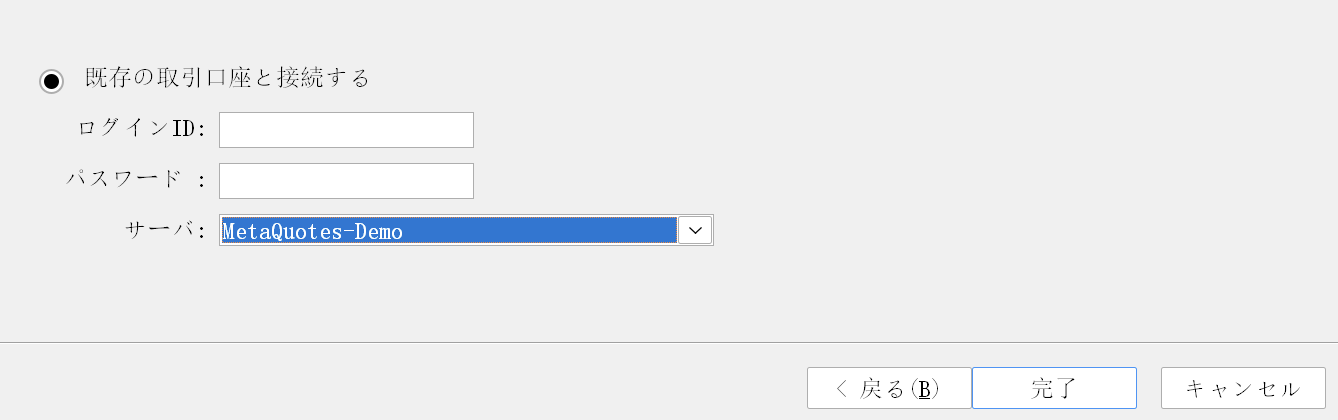
Task: Click the highlighted MetaQuotes-Demo server text
Action: [x=312, y=232]
